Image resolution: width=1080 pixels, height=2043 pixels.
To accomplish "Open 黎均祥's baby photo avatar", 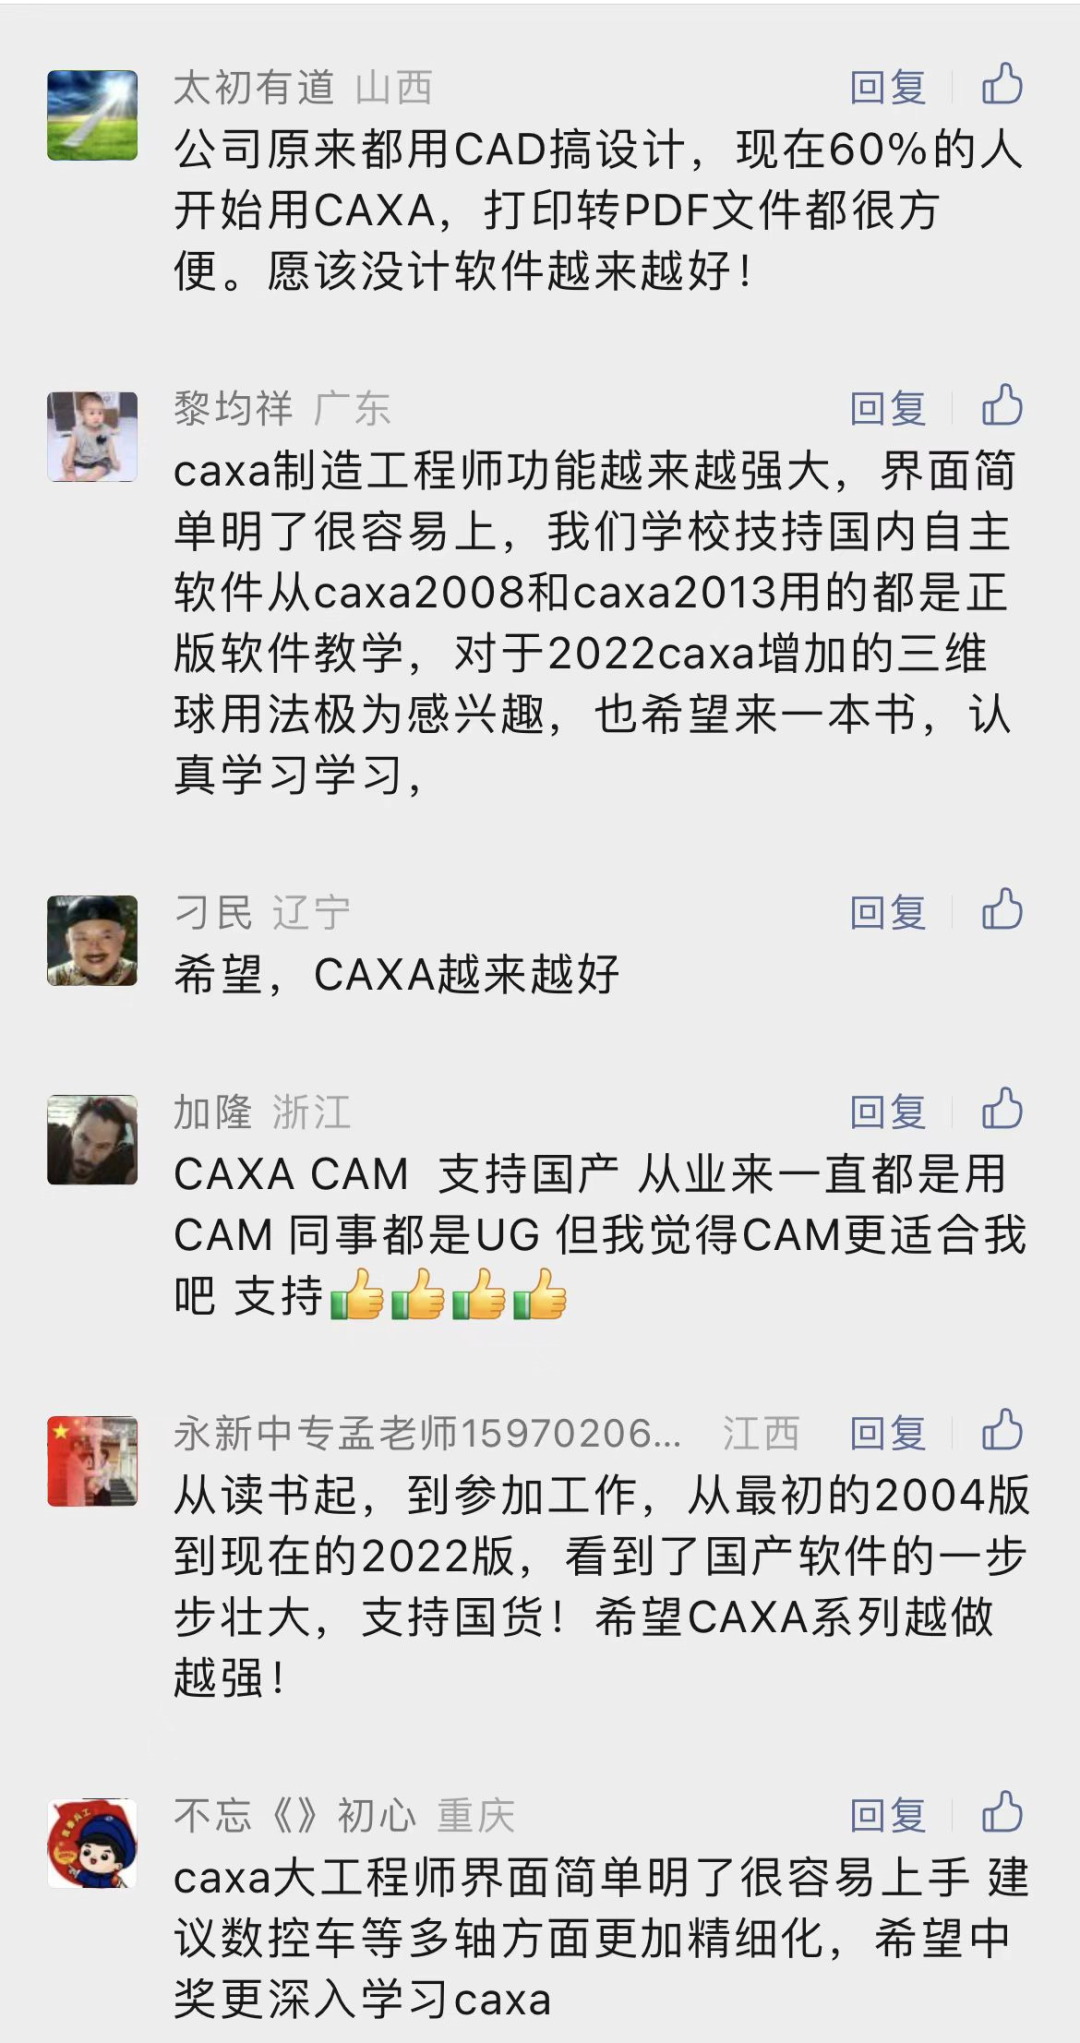I will [93, 436].
